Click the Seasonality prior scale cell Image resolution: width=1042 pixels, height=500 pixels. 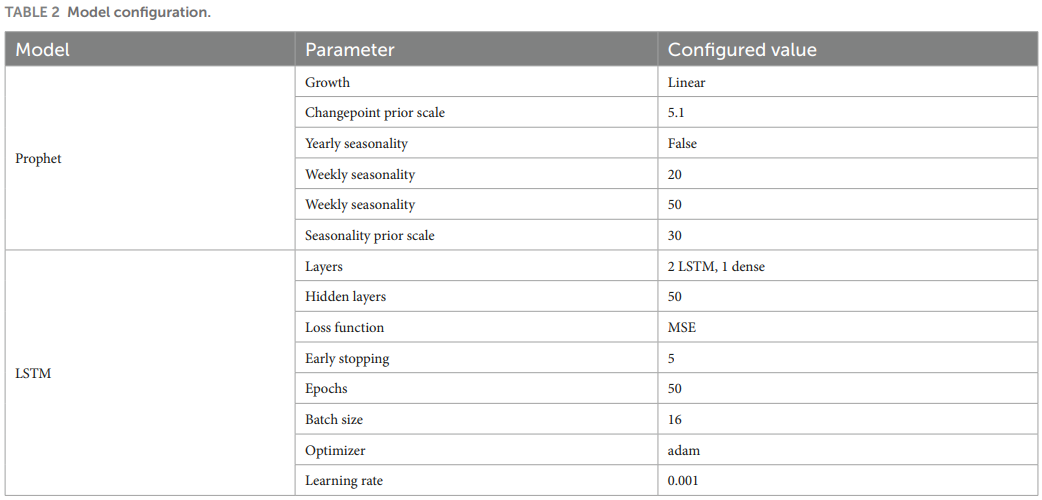point(476,235)
